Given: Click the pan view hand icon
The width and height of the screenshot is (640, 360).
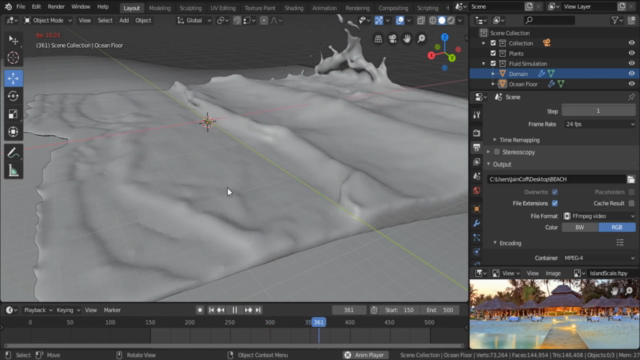Looking at the screenshot, I should 407,39.
